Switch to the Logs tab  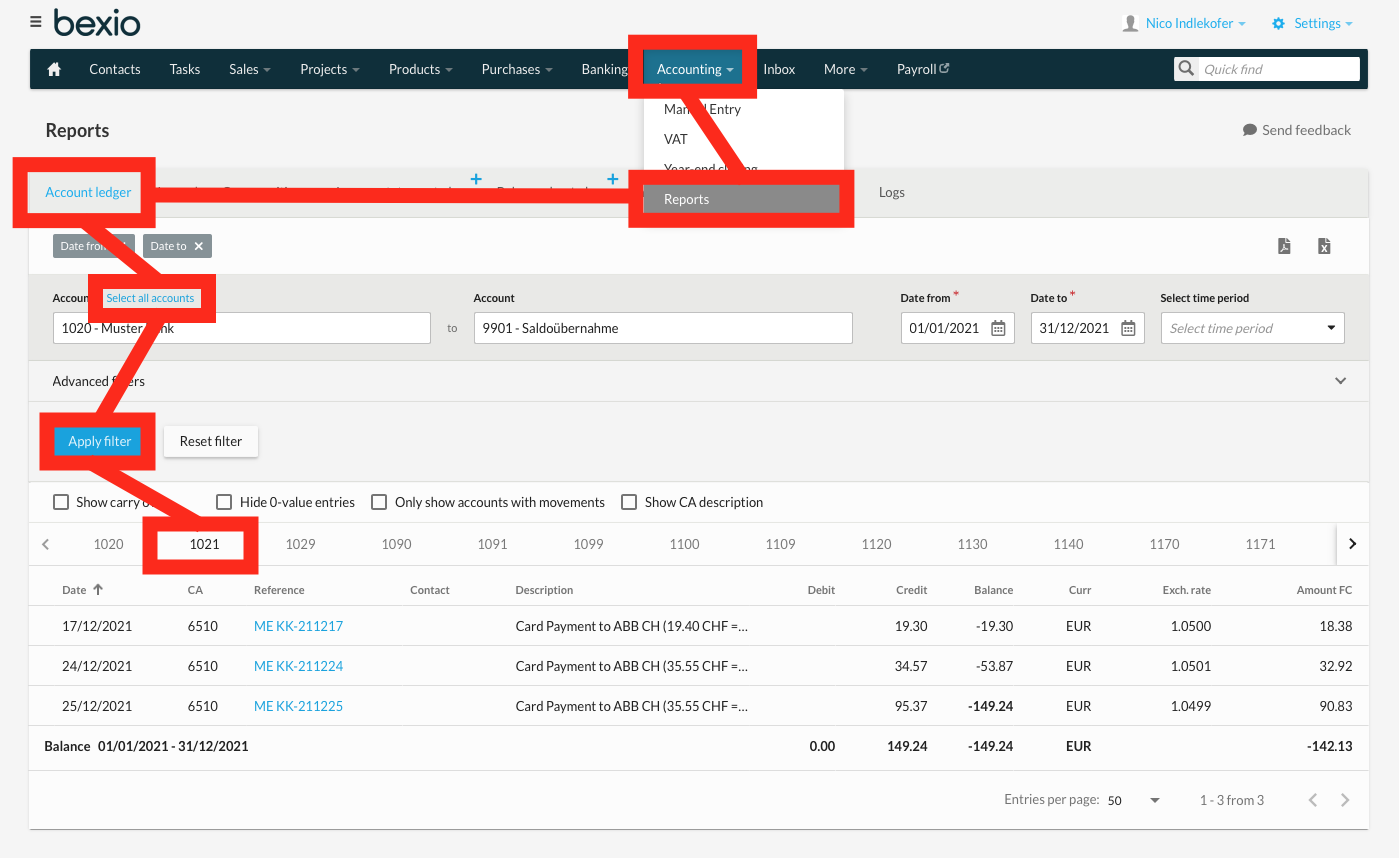pyautogui.click(x=891, y=192)
